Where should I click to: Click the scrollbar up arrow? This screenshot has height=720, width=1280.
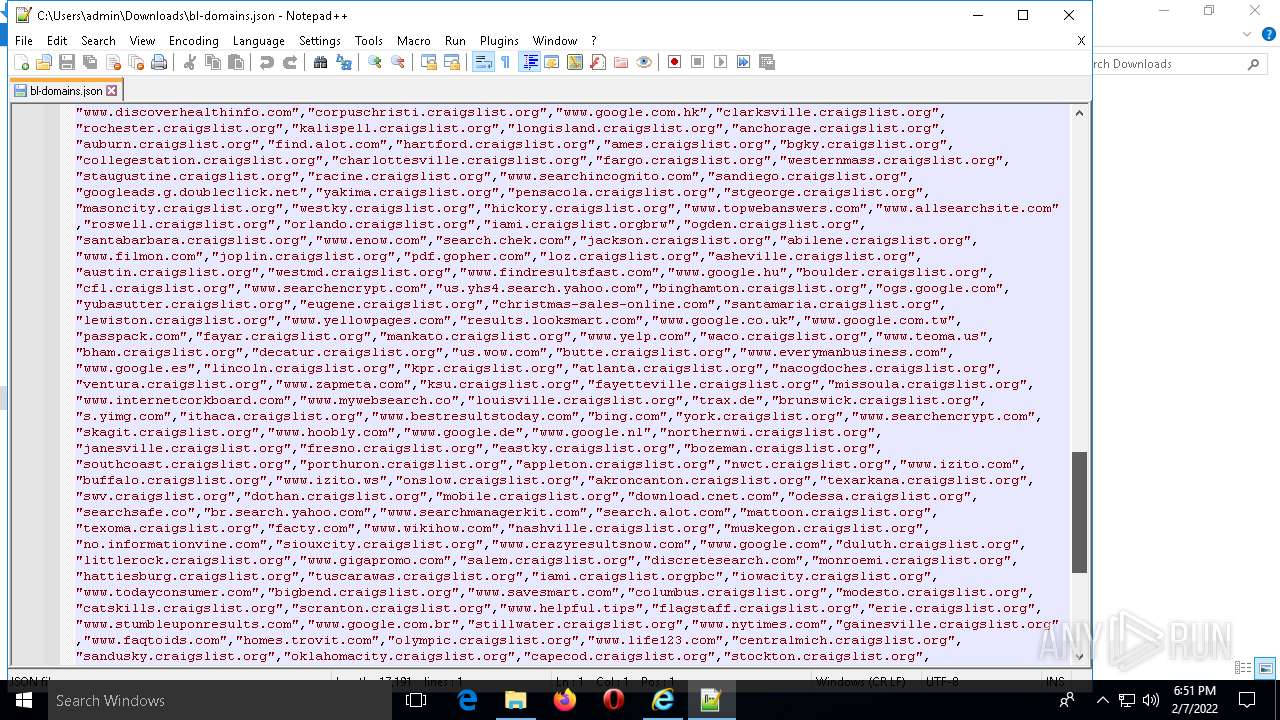(1079, 113)
